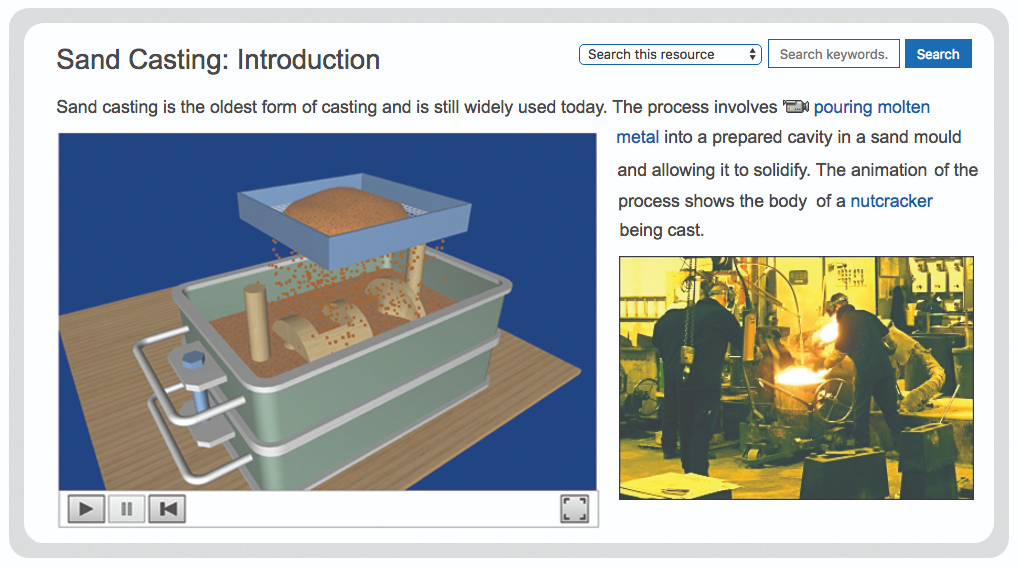This screenshot has width=1020, height=568.
Task: Click the 'Sand Casting: Introduction' heading
Action: pyautogui.click(x=218, y=59)
